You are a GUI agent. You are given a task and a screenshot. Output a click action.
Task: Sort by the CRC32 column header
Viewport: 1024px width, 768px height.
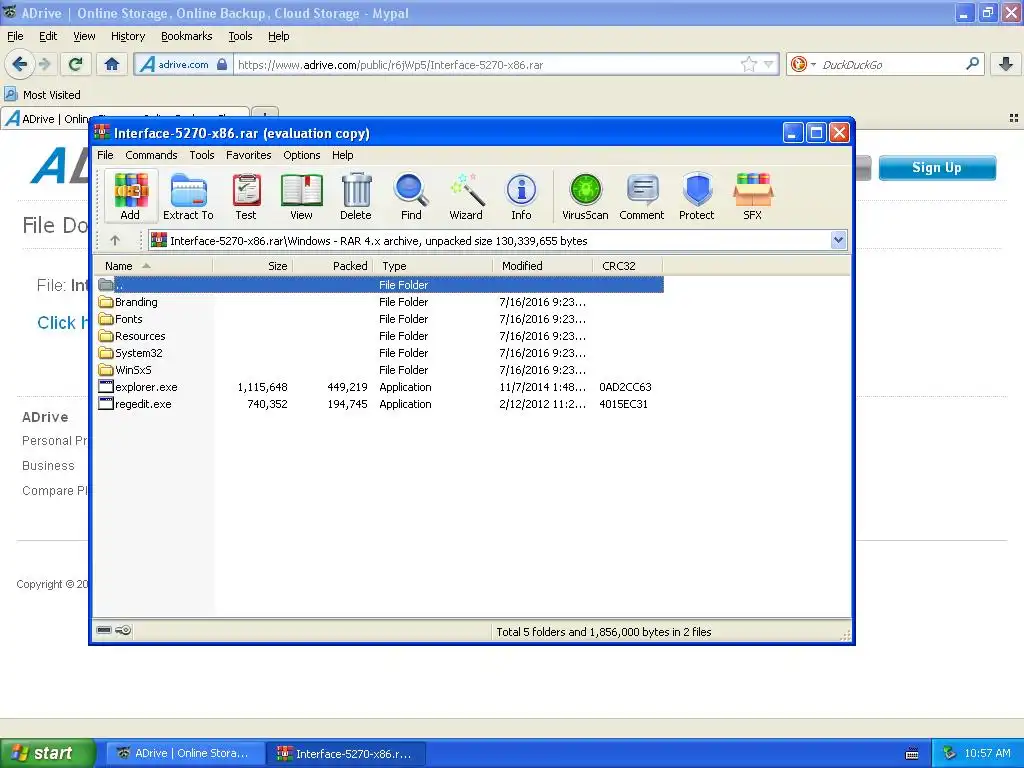(628, 266)
